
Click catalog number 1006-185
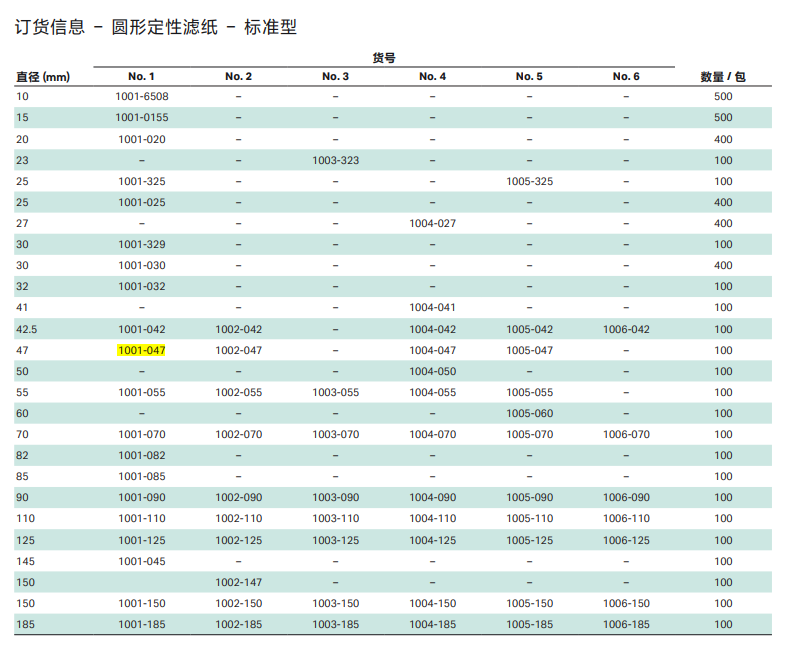[x=626, y=624]
